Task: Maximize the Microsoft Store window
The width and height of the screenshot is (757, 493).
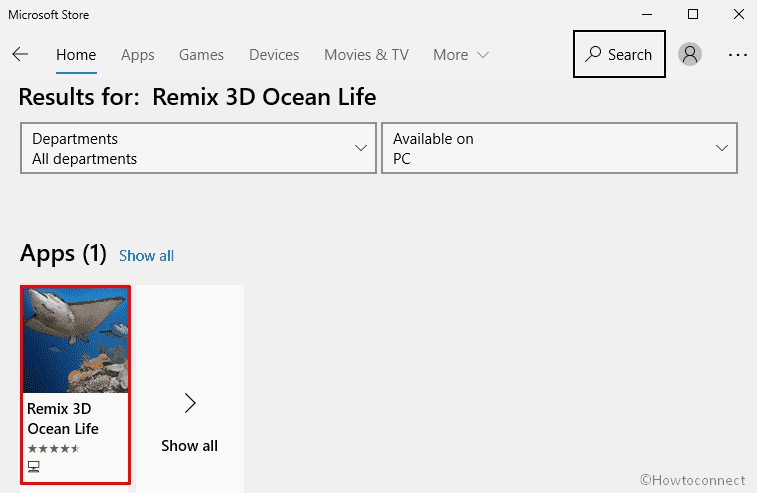Action: (693, 14)
